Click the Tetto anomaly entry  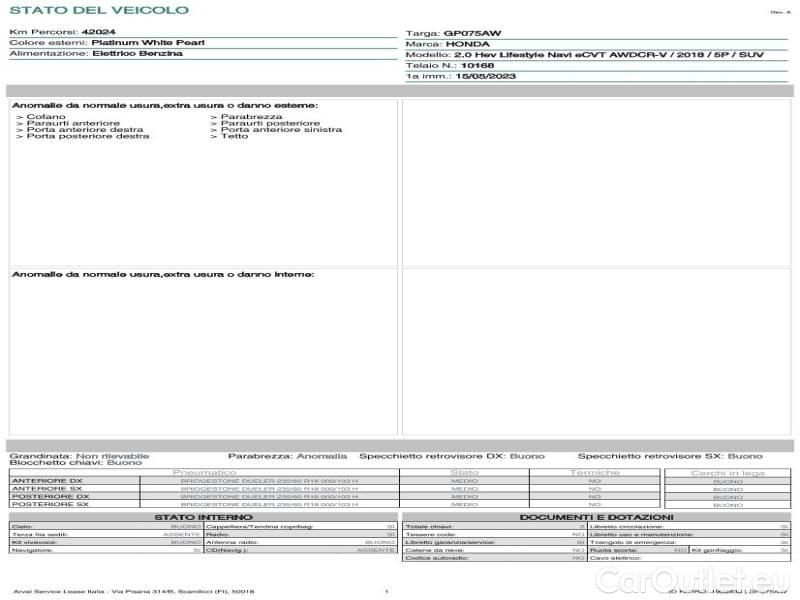234,136
